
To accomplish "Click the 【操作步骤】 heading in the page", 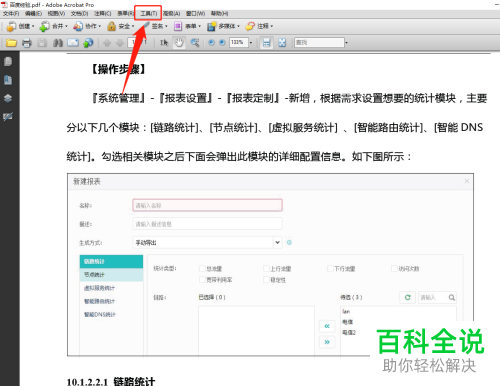I will point(119,69).
